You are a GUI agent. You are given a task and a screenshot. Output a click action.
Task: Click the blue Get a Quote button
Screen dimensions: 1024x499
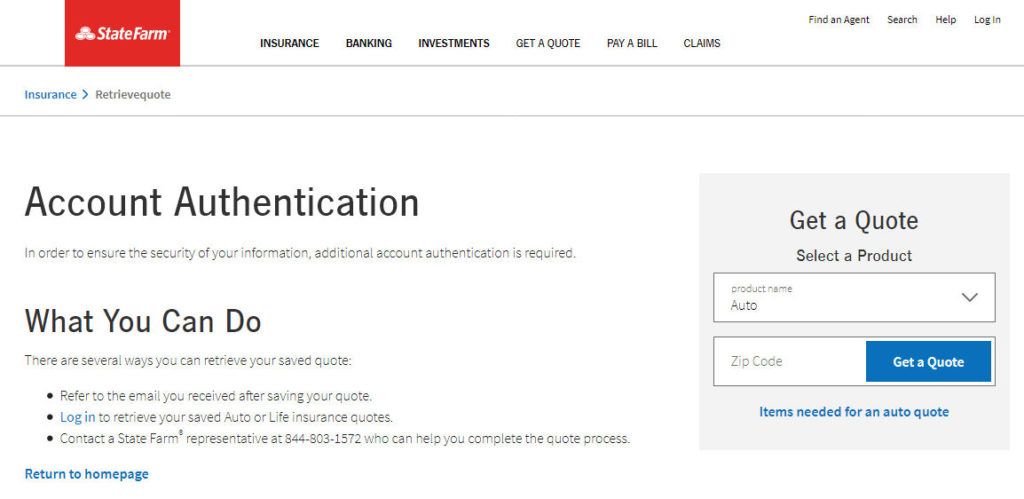(928, 361)
